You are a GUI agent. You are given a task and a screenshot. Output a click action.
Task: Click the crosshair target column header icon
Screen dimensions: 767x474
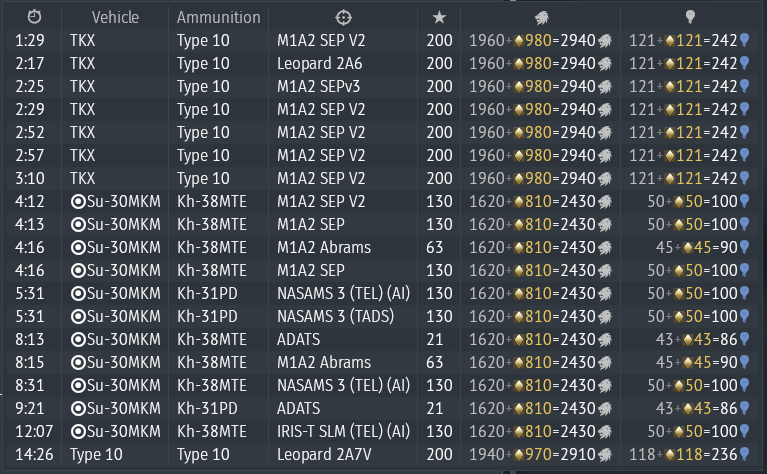tap(343, 18)
